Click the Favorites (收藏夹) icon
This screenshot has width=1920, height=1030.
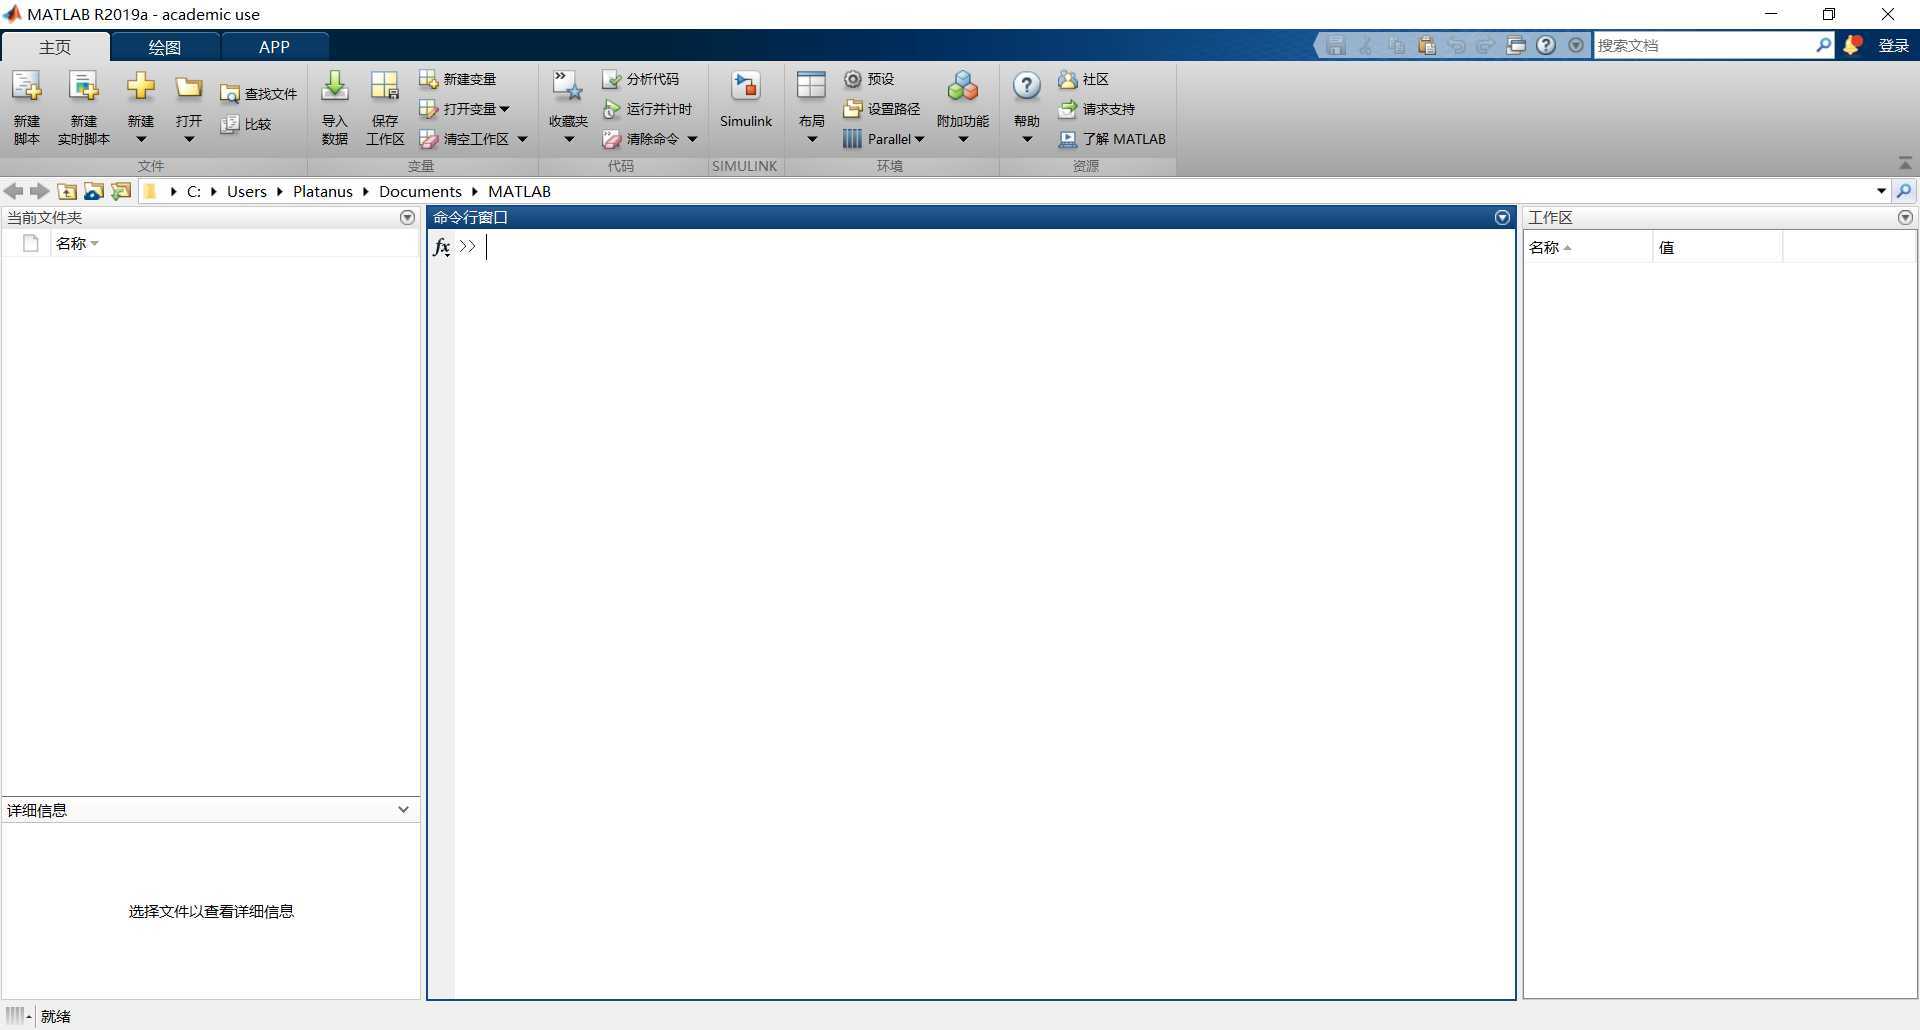(x=568, y=87)
